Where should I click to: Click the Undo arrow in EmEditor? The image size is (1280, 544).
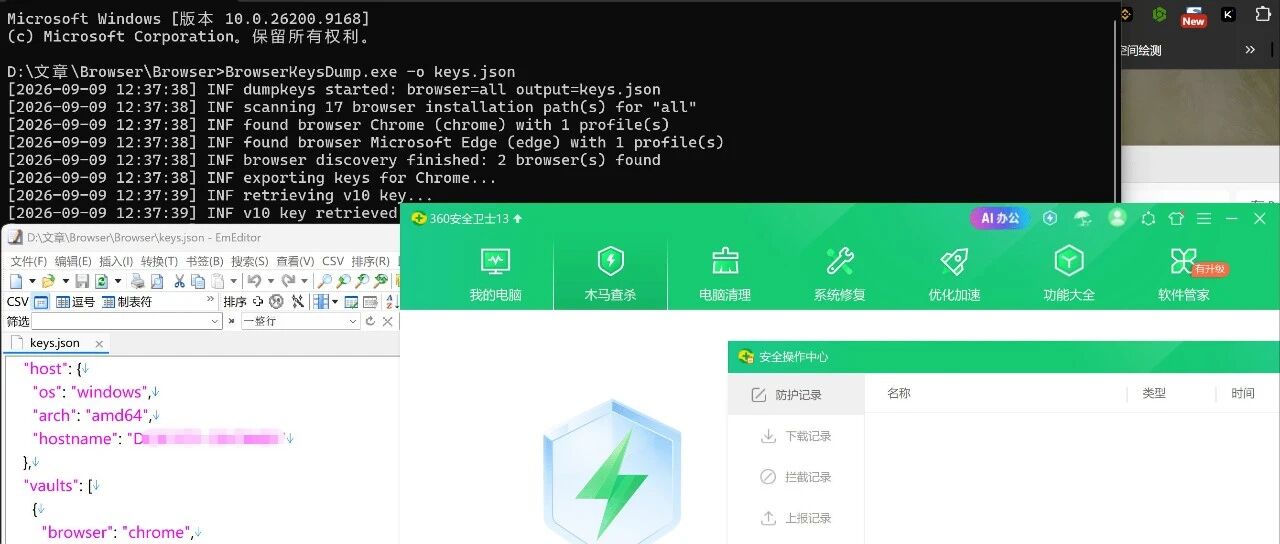tap(254, 281)
